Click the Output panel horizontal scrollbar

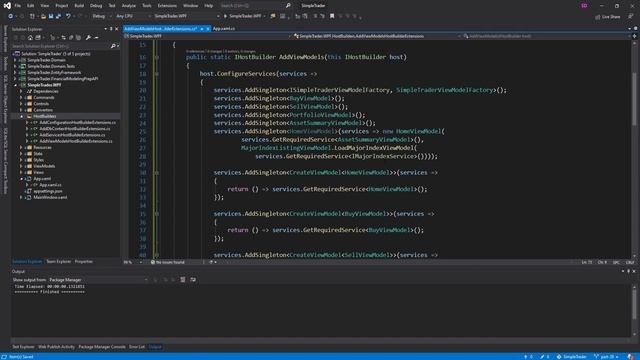321,340
